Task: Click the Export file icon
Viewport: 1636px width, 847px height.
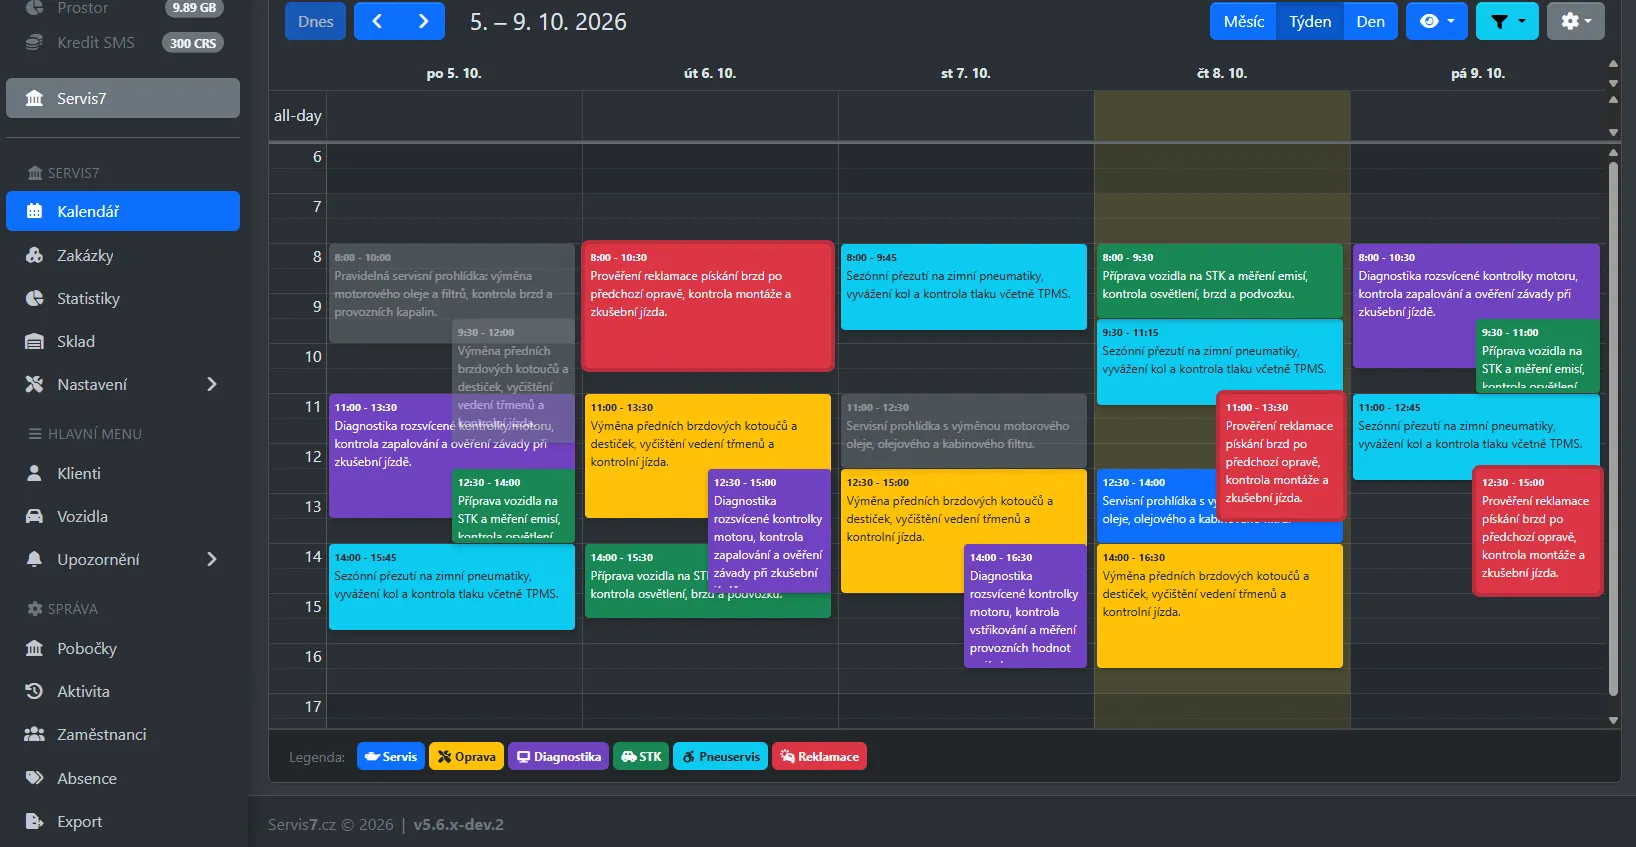Action: (34, 821)
